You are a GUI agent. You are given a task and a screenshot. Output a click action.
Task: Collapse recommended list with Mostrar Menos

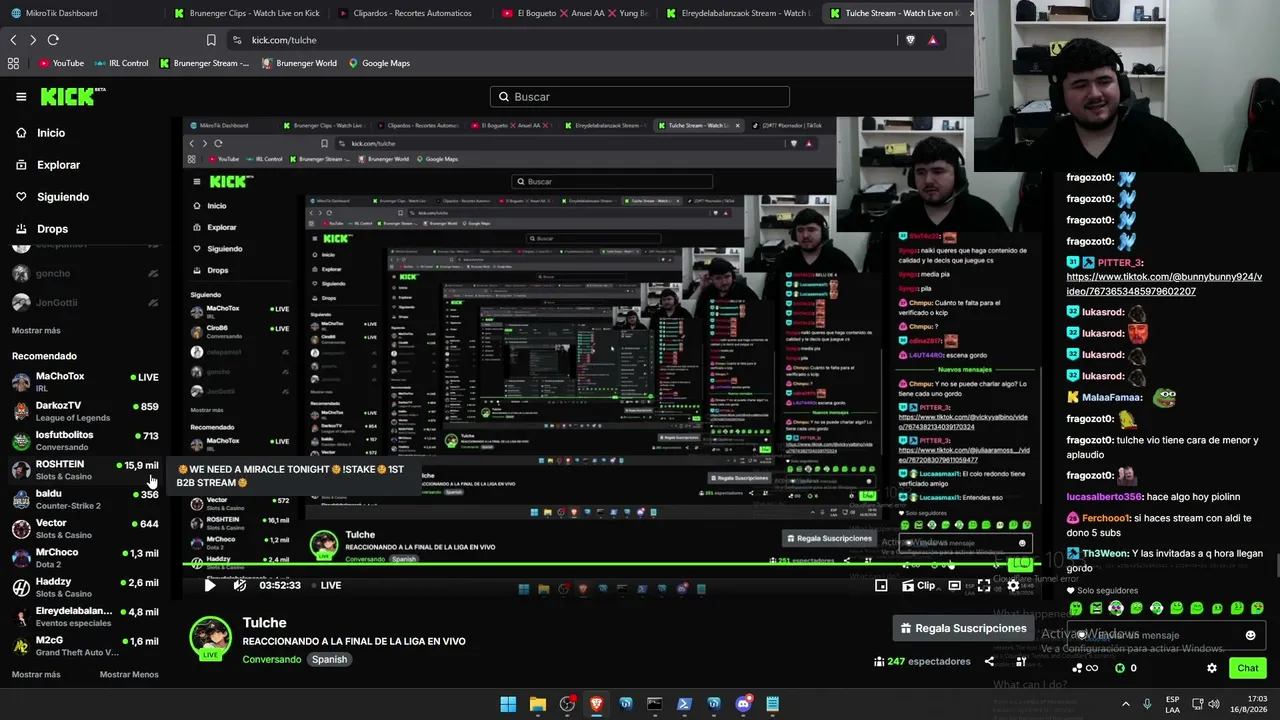point(129,674)
